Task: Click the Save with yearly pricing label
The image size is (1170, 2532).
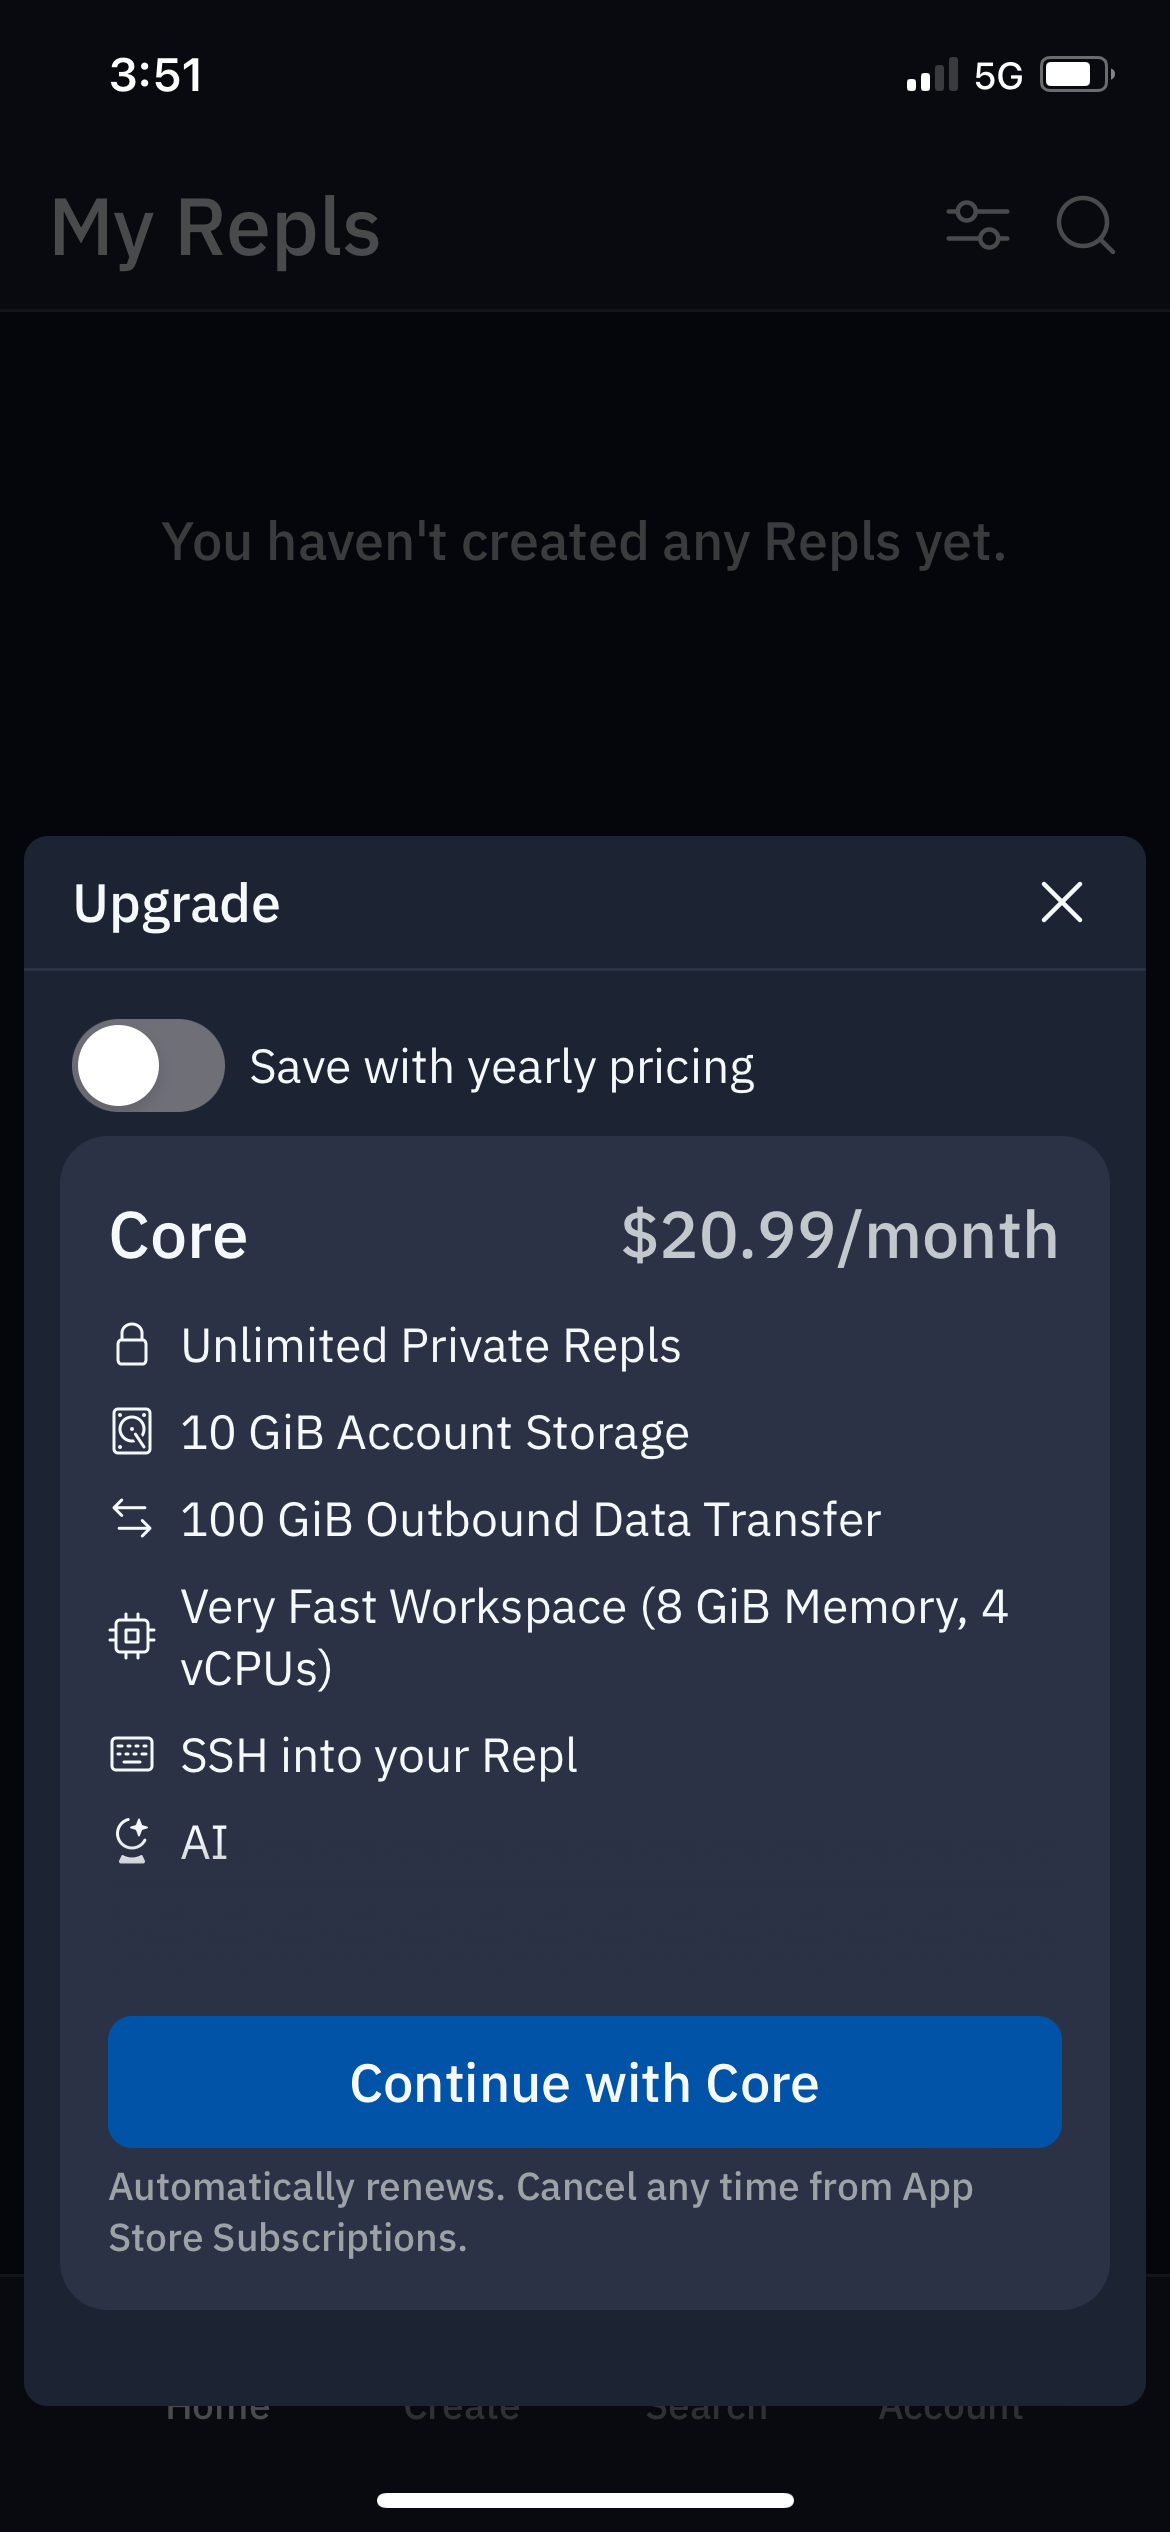Action: coord(501,1067)
